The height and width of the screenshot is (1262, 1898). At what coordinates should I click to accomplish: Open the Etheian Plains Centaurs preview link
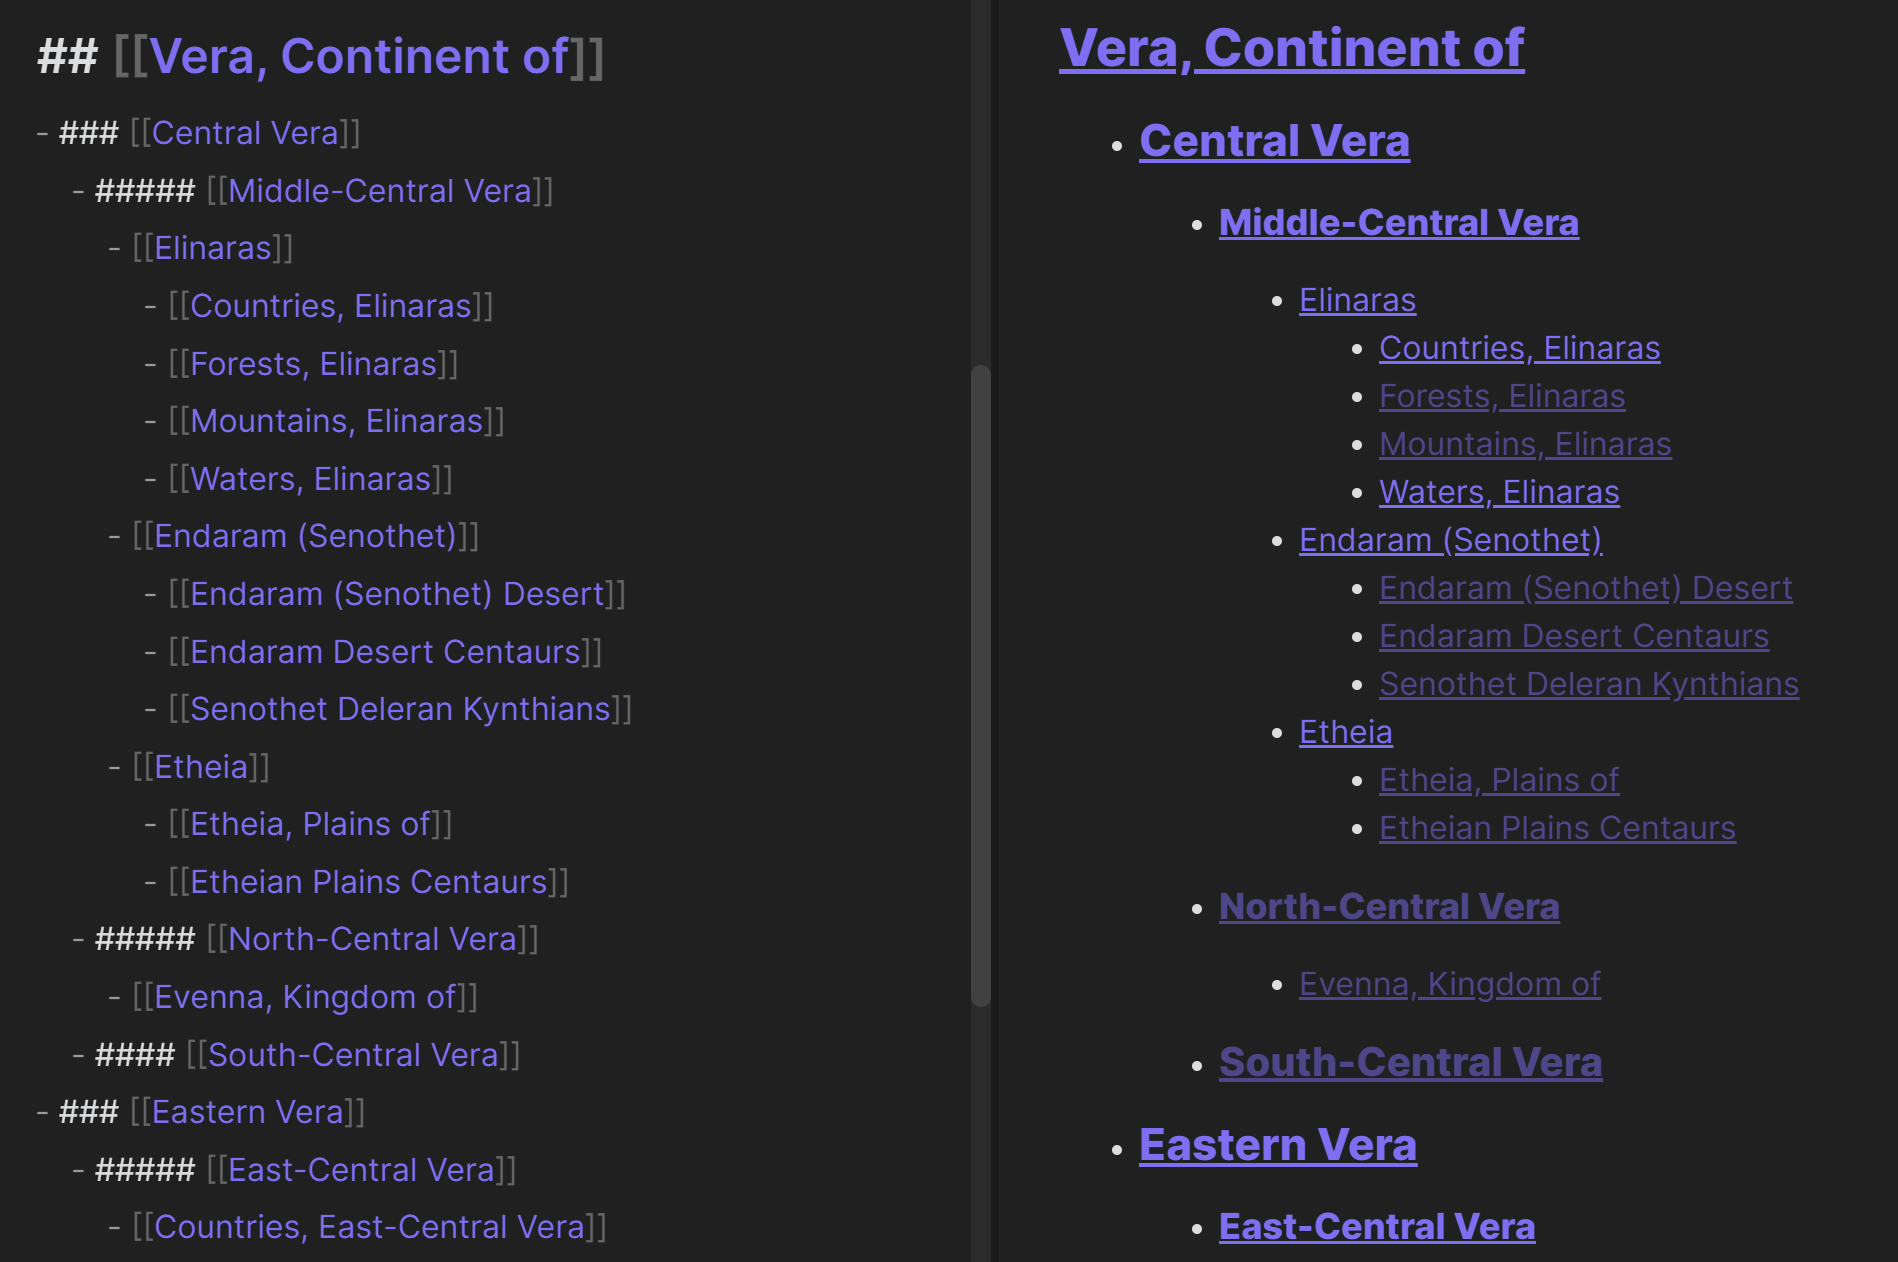click(1556, 828)
